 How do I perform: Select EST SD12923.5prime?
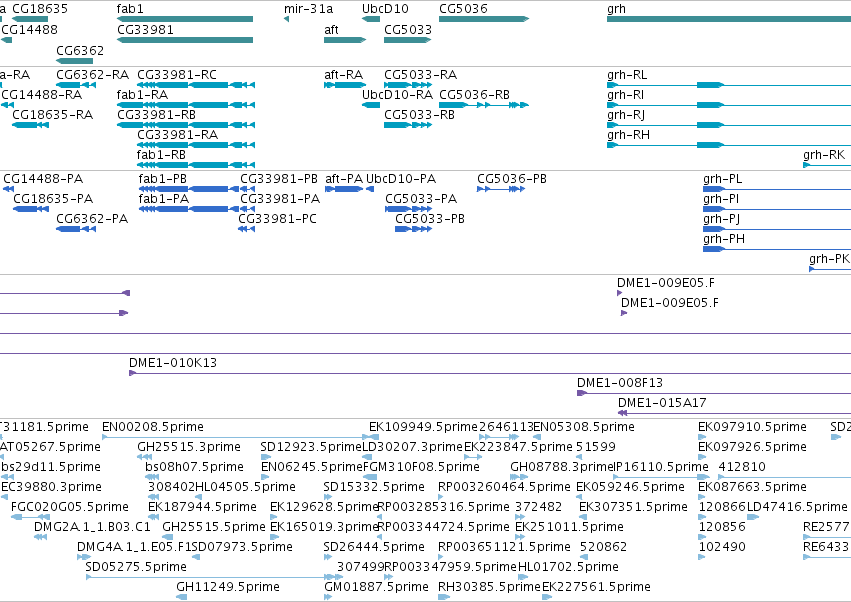point(264,457)
